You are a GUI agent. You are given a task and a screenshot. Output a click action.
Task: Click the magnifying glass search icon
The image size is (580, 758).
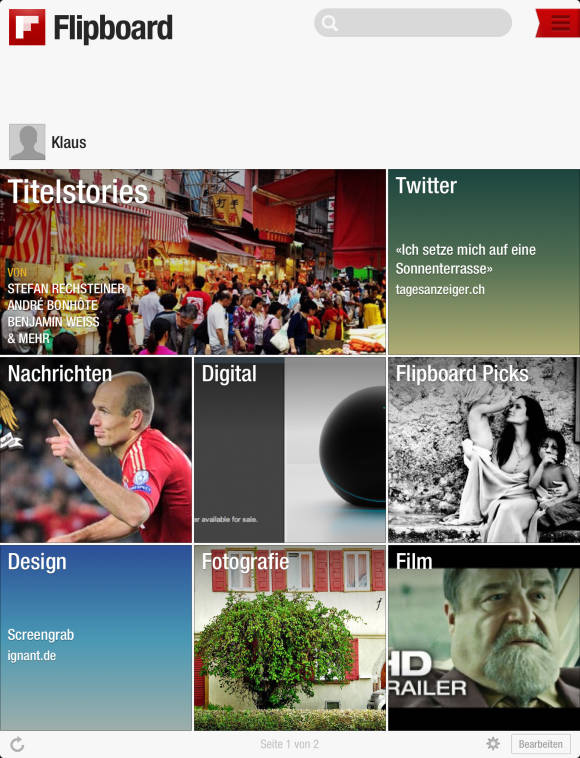330,23
